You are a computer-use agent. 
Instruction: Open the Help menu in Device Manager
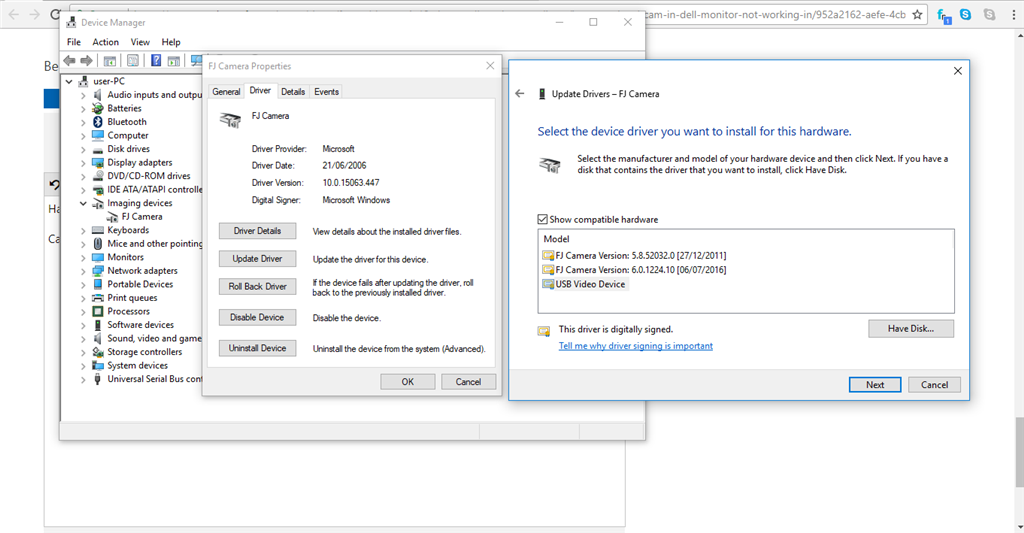171,42
